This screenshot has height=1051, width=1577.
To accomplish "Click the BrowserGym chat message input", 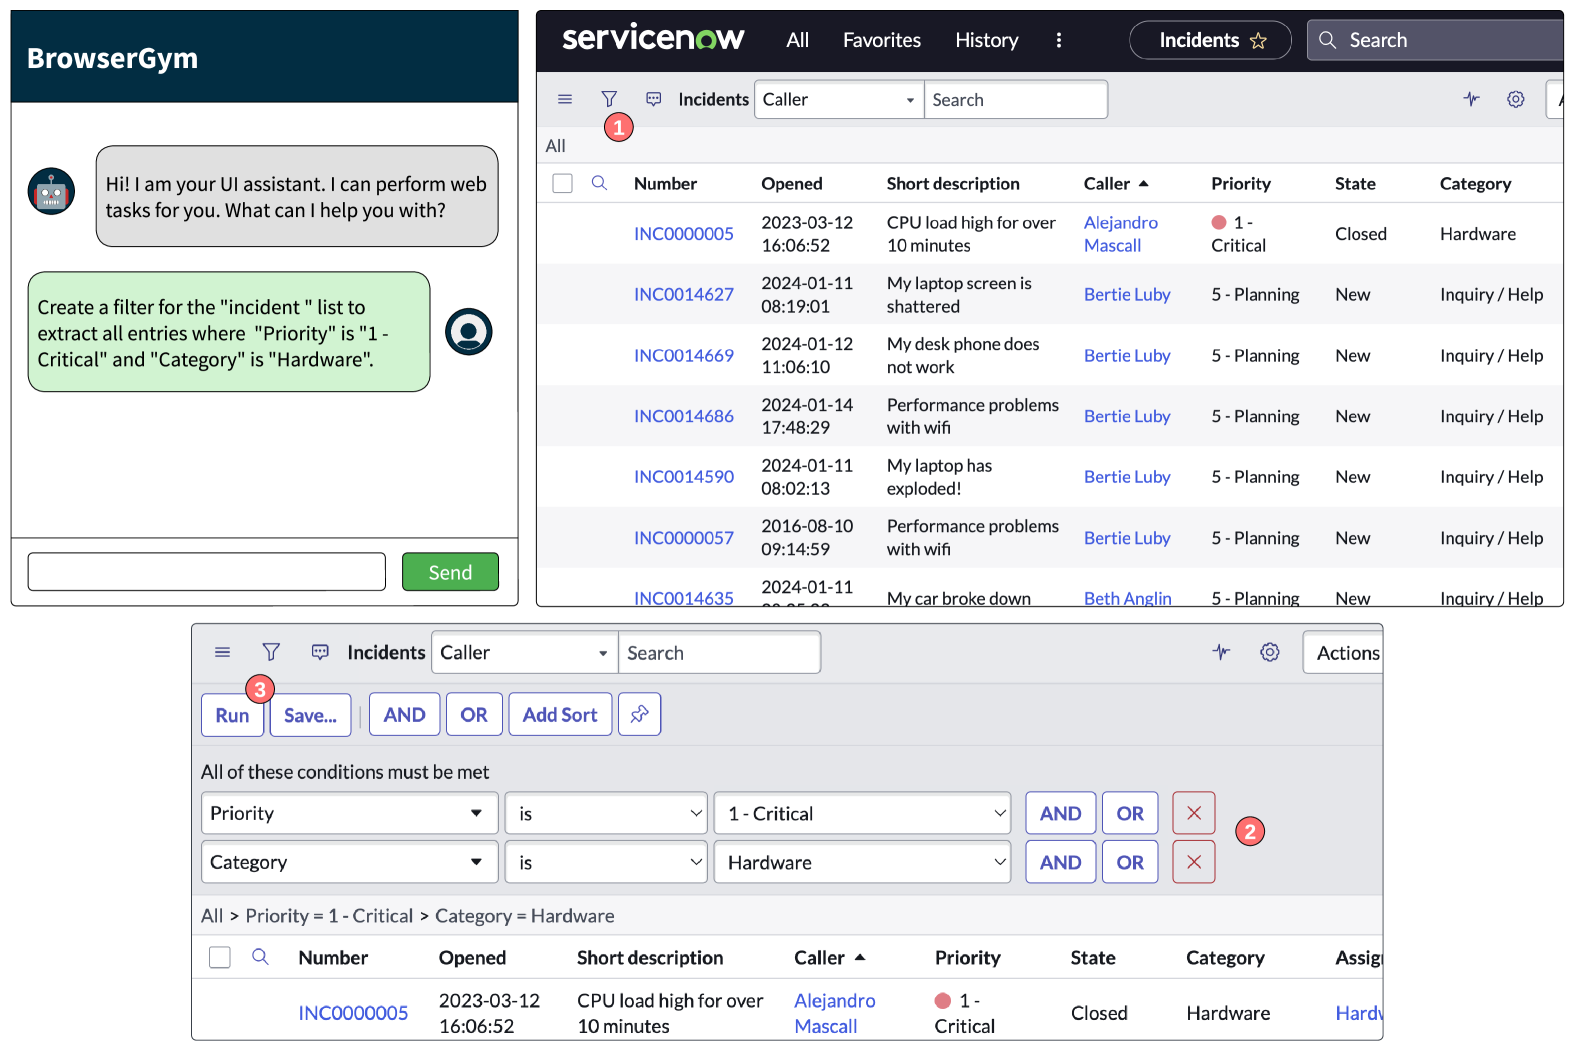I will [207, 572].
